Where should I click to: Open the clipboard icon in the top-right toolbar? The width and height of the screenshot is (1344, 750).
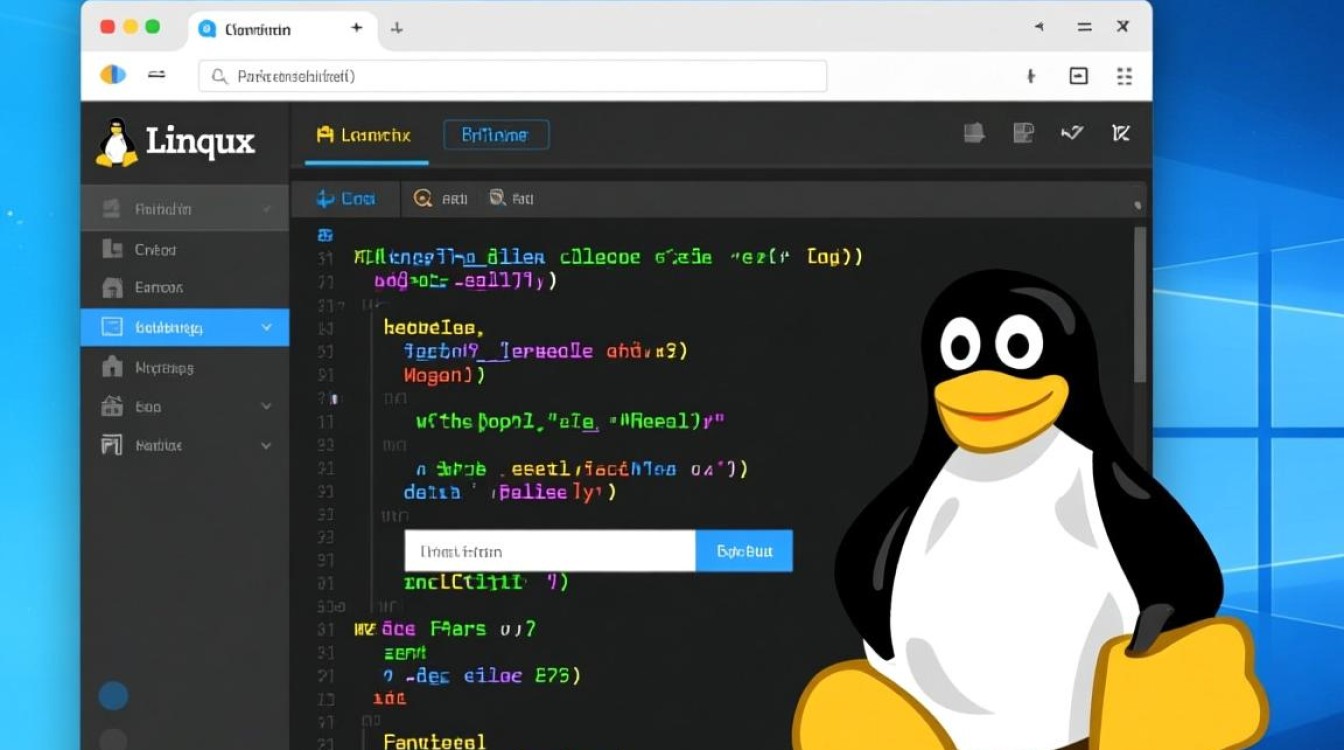[1023, 132]
